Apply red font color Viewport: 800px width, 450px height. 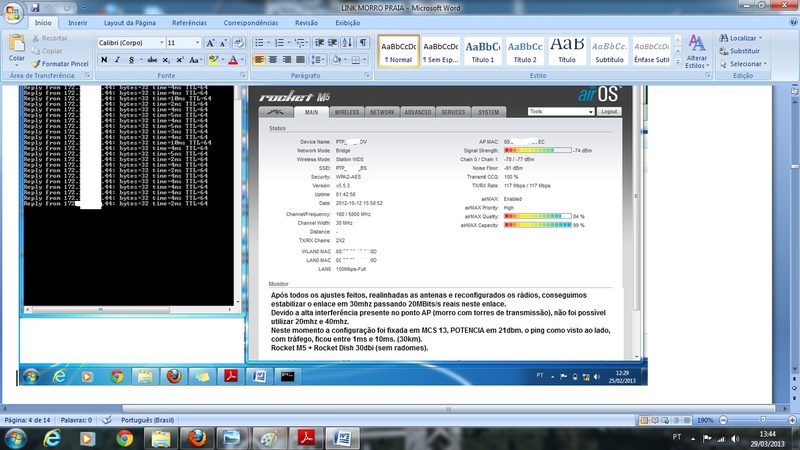click(233, 60)
